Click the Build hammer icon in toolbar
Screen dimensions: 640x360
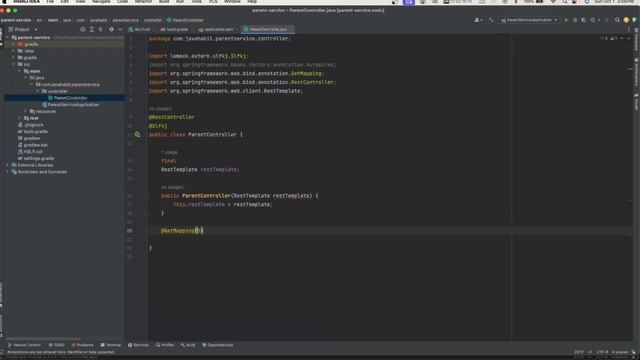491,20
